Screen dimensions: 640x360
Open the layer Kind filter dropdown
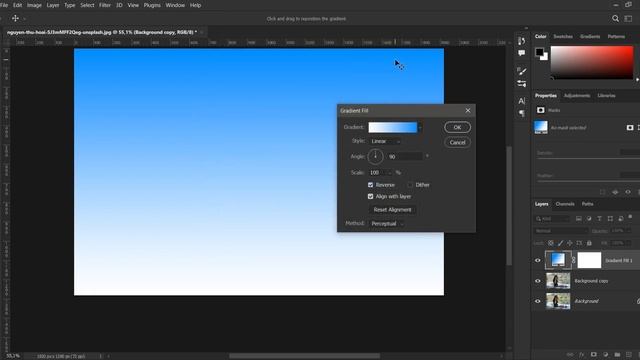[x=552, y=219]
